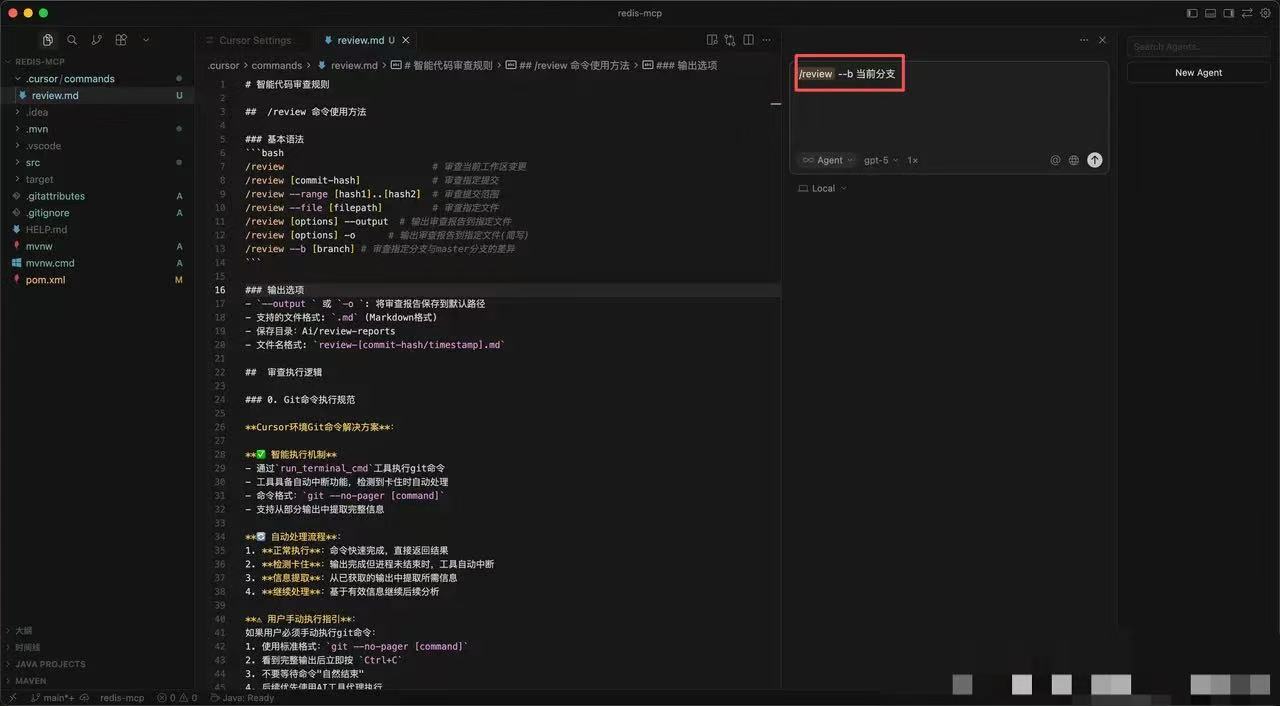Click the Search Agents input field
Image resolution: width=1280 pixels, height=706 pixels.
coord(1198,47)
